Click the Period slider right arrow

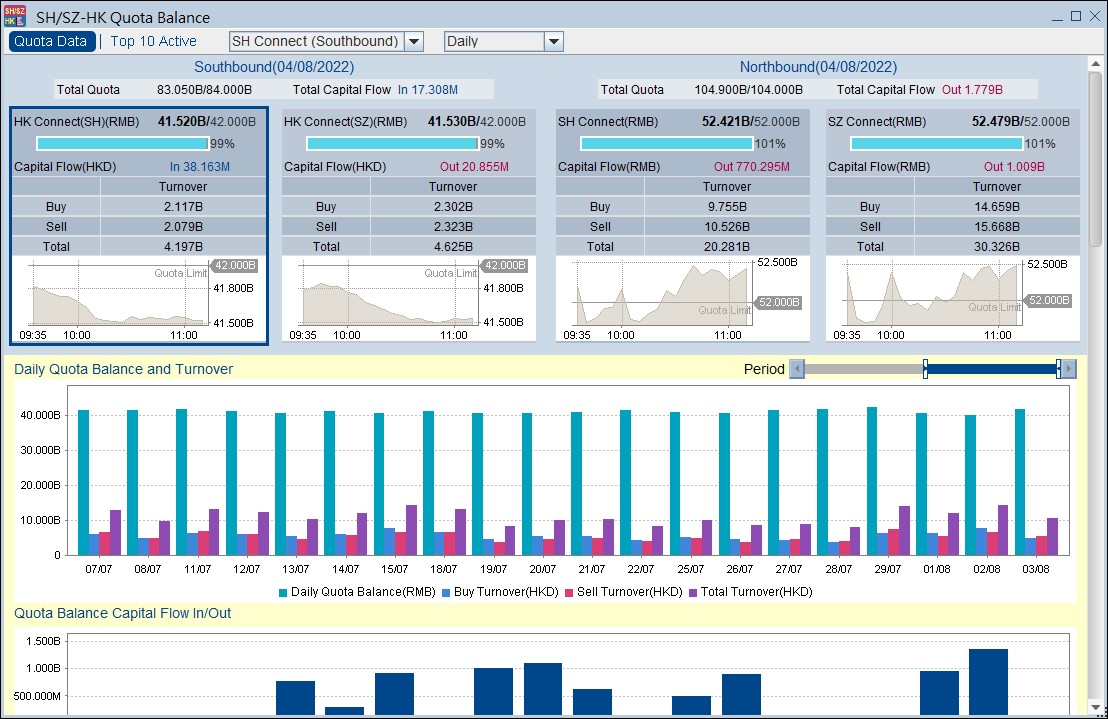pos(1070,369)
